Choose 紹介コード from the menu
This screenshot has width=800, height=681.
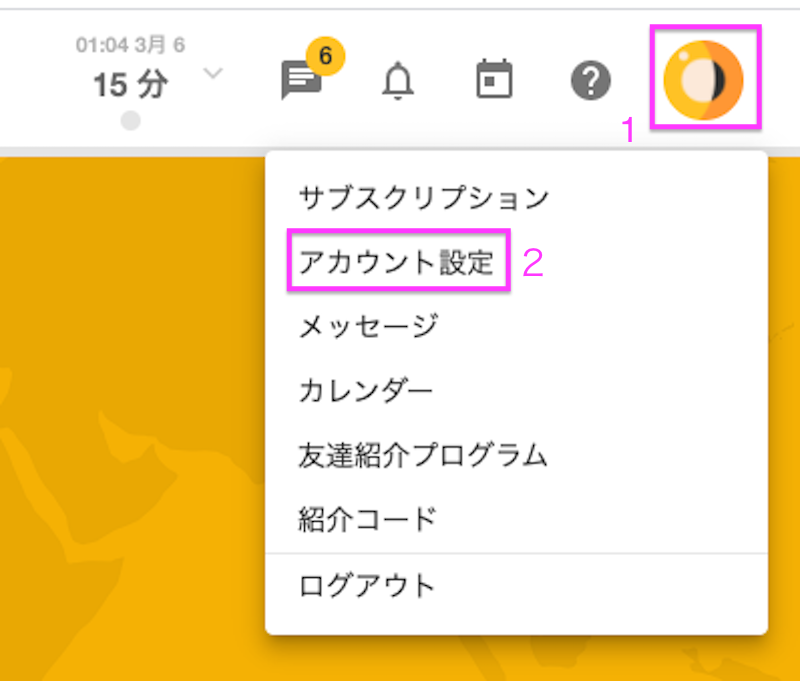(368, 519)
